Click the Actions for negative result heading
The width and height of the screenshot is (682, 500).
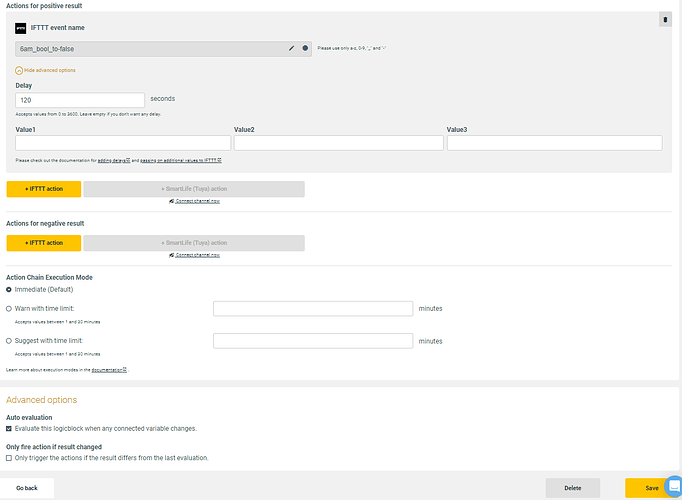[45, 223]
